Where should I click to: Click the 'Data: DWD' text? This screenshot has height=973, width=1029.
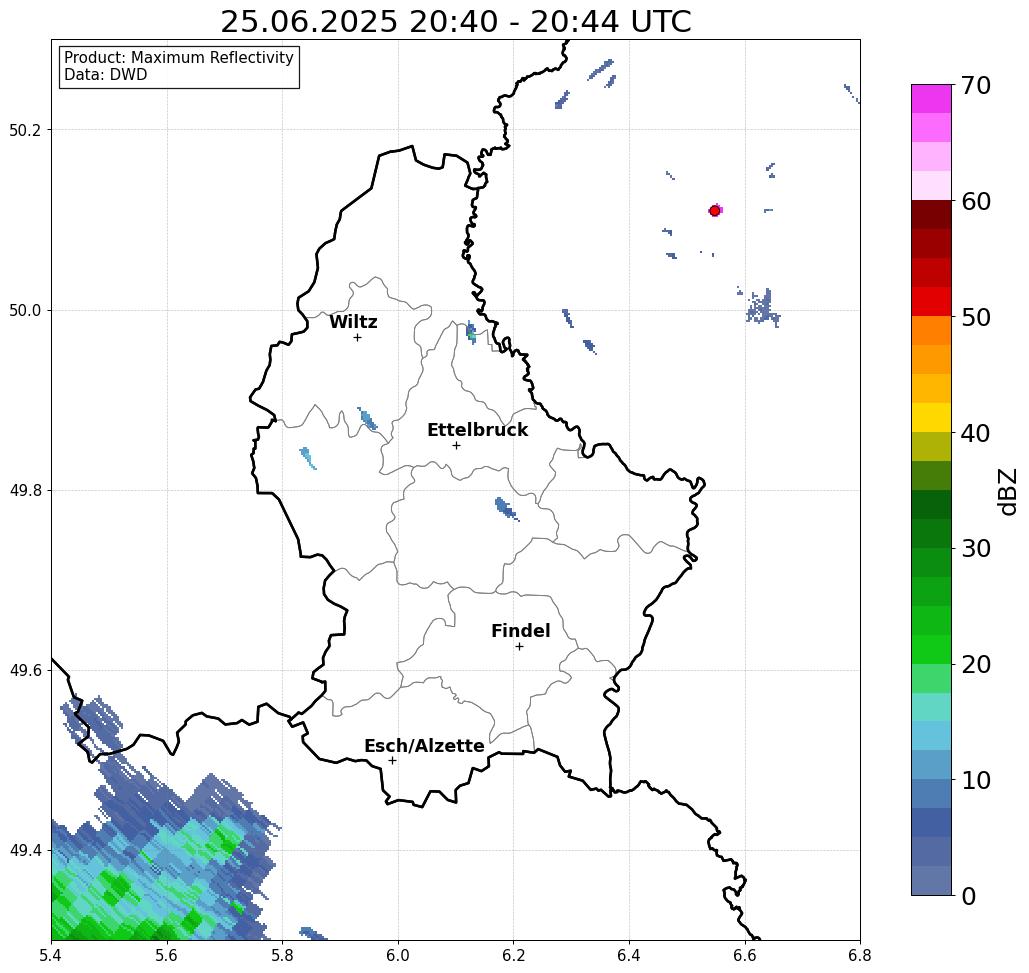[x=106, y=75]
